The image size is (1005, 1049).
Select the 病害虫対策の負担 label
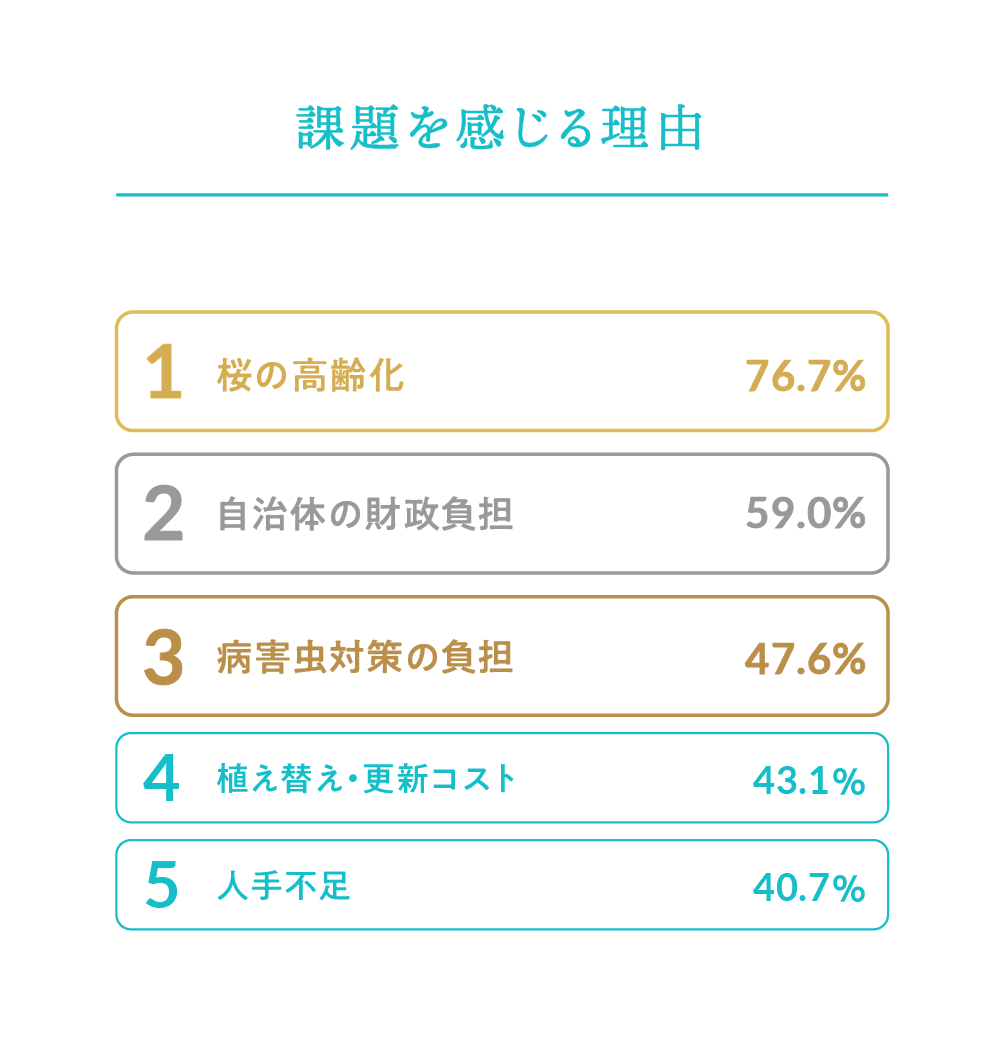[365, 658]
